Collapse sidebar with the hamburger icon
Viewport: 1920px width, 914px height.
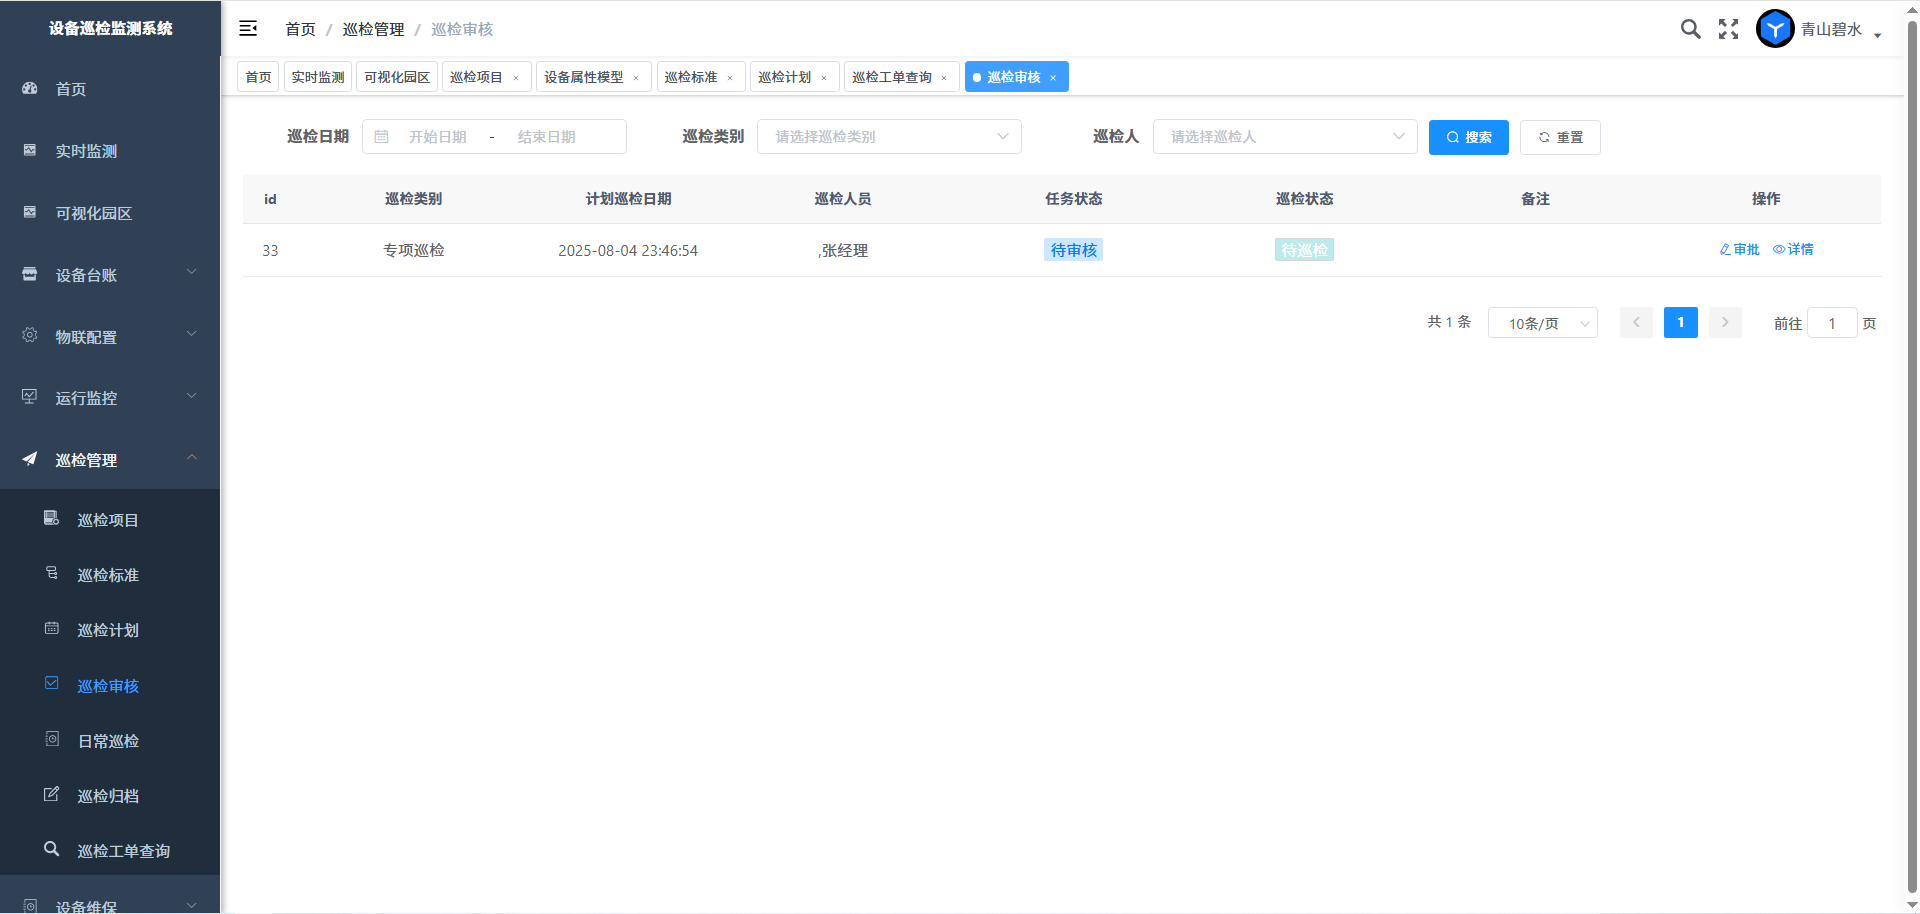pyautogui.click(x=248, y=29)
